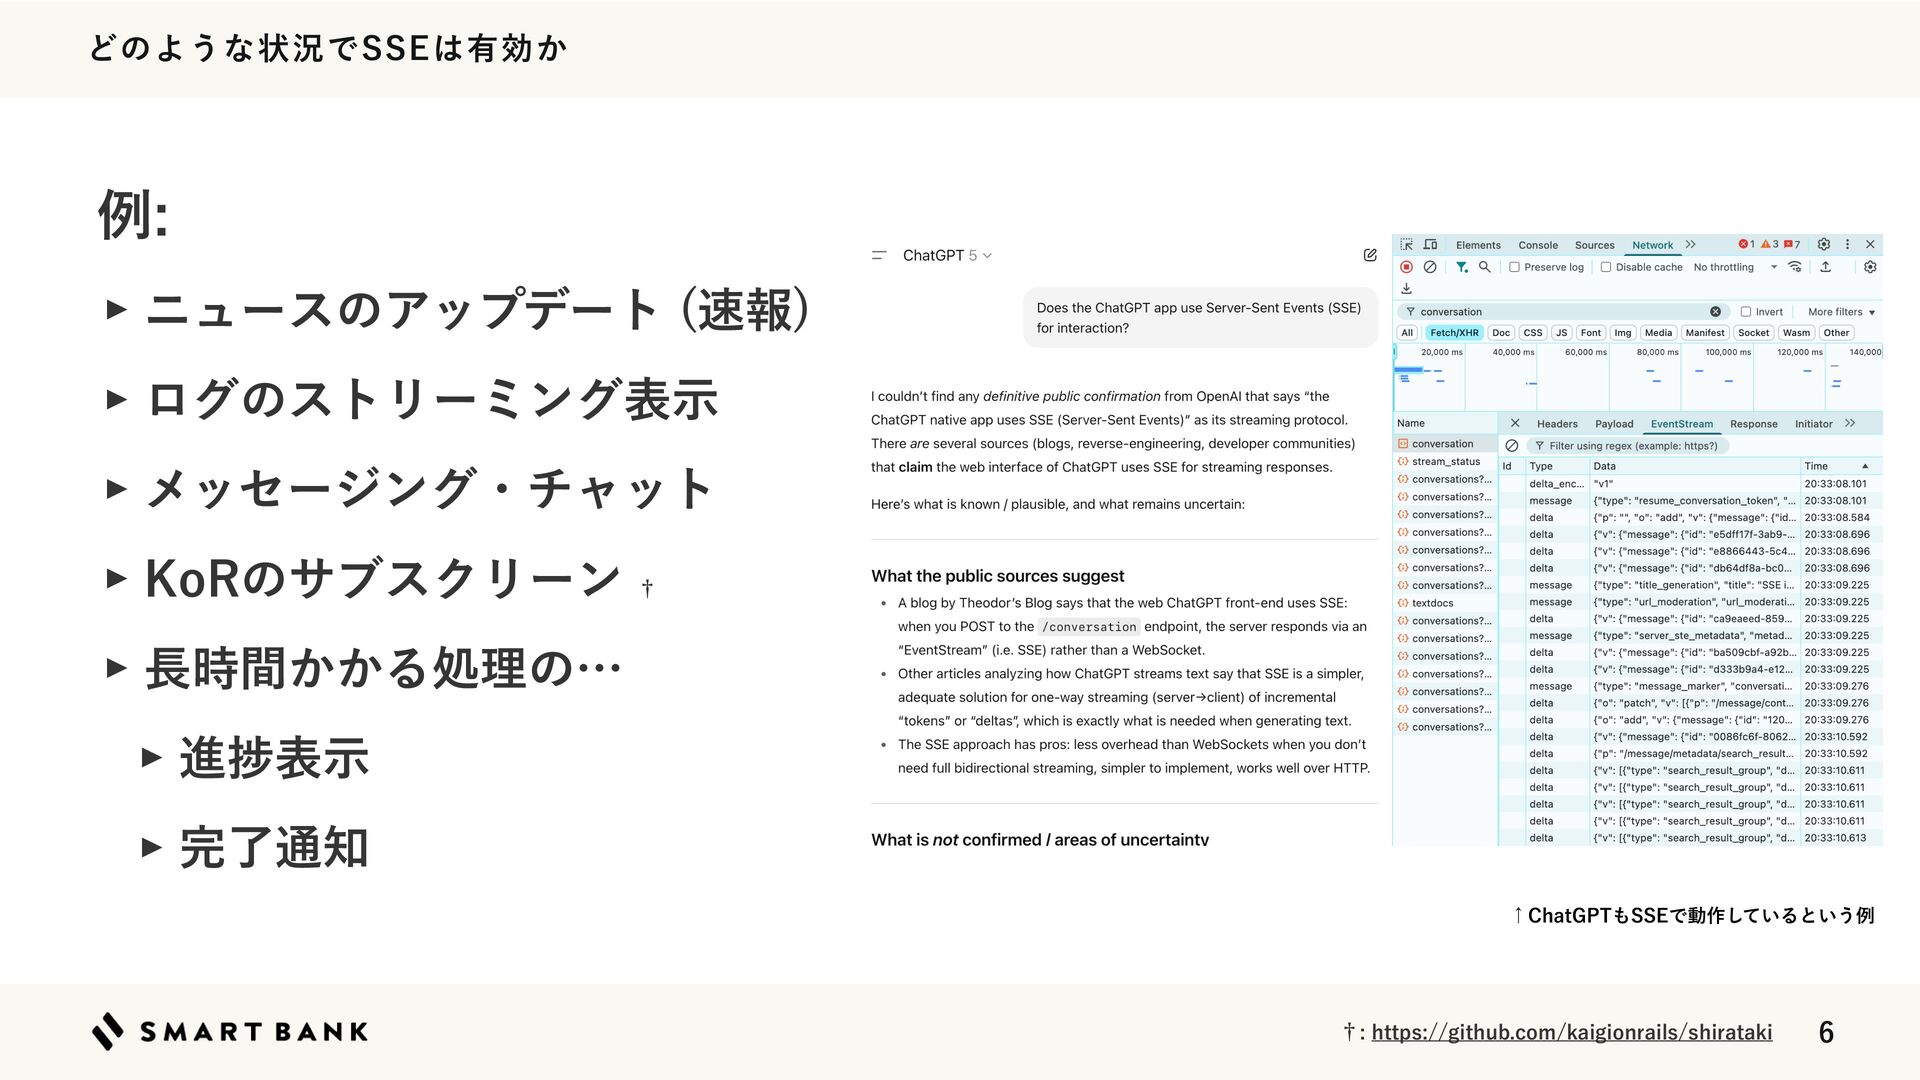1920x1080 pixels.
Task: Toggle the Img filter chip
Action: (x=1623, y=333)
